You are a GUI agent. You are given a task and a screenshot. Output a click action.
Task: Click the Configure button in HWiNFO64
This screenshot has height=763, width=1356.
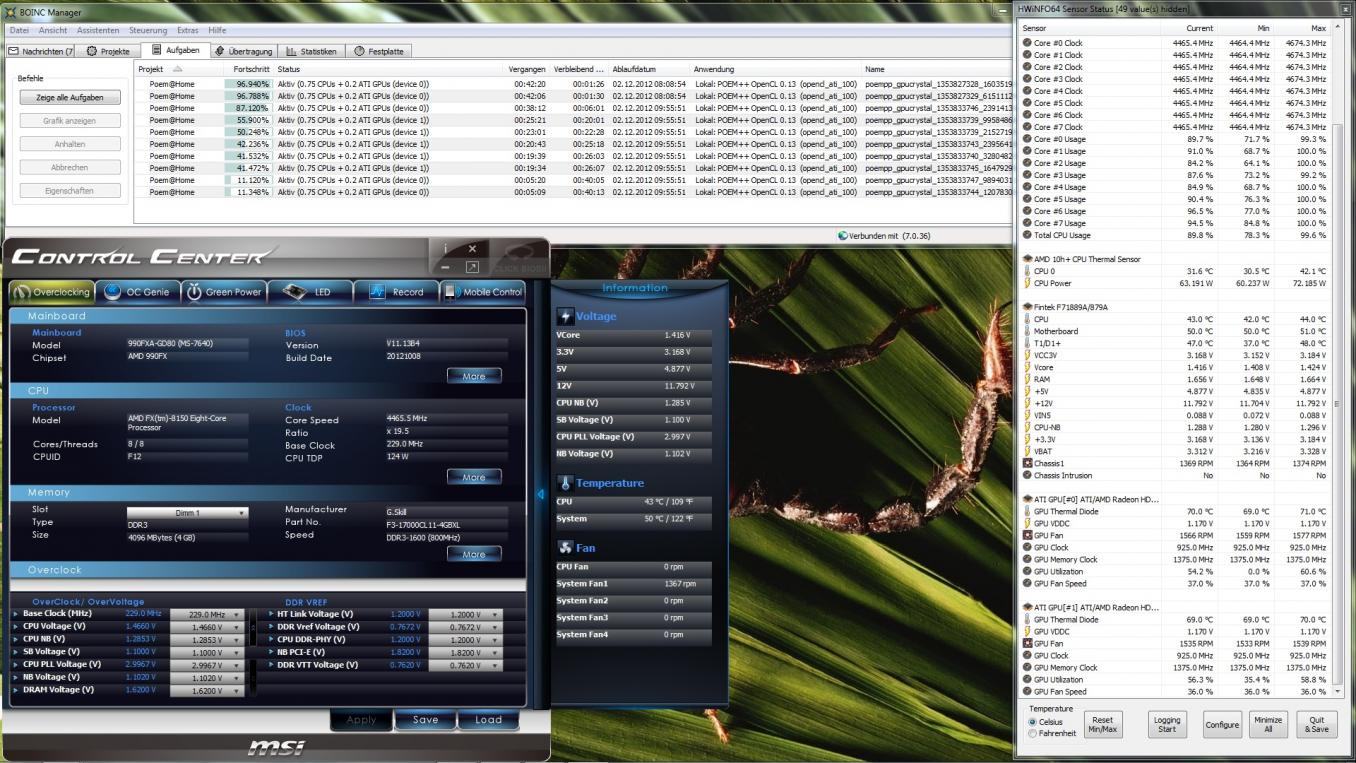tap(1221, 725)
